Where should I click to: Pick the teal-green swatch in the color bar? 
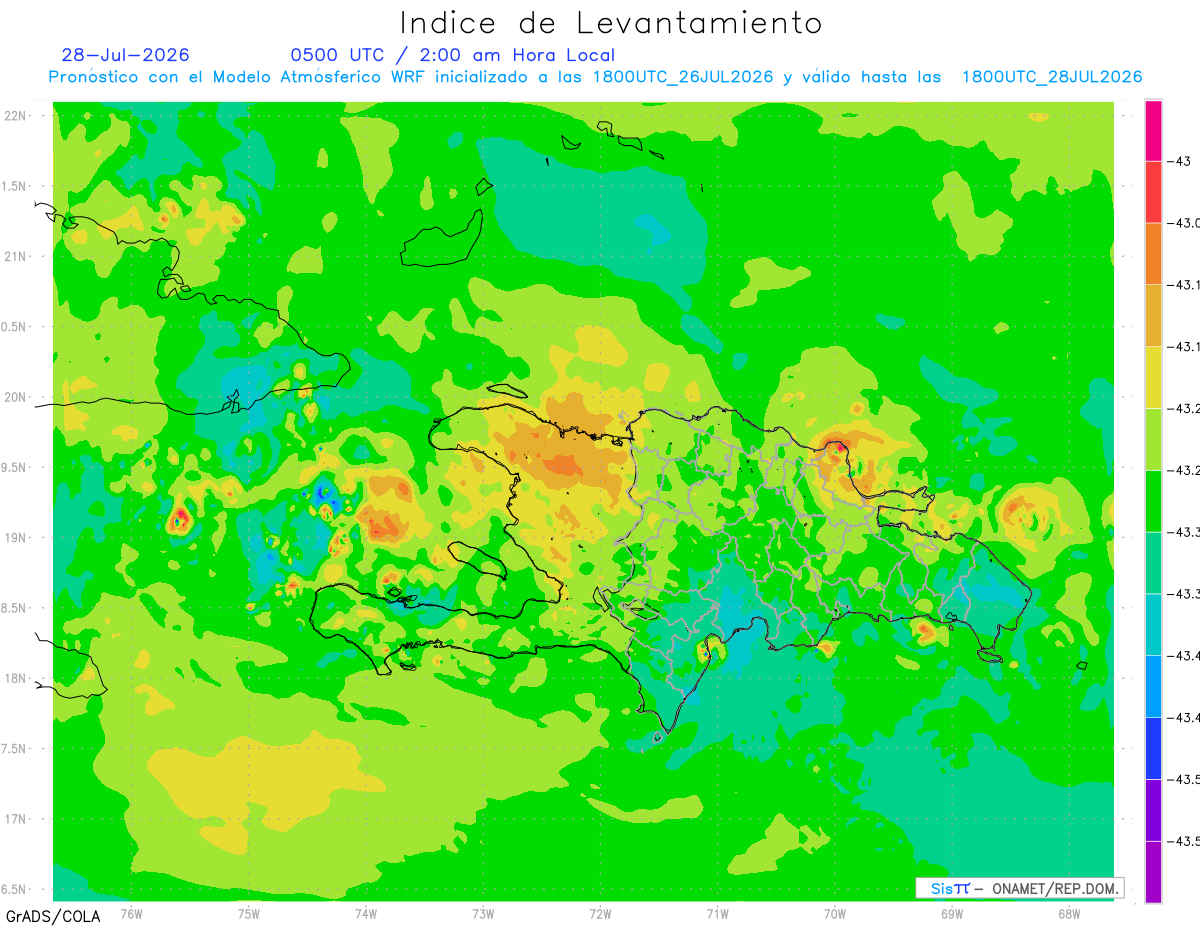click(x=1153, y=564)
